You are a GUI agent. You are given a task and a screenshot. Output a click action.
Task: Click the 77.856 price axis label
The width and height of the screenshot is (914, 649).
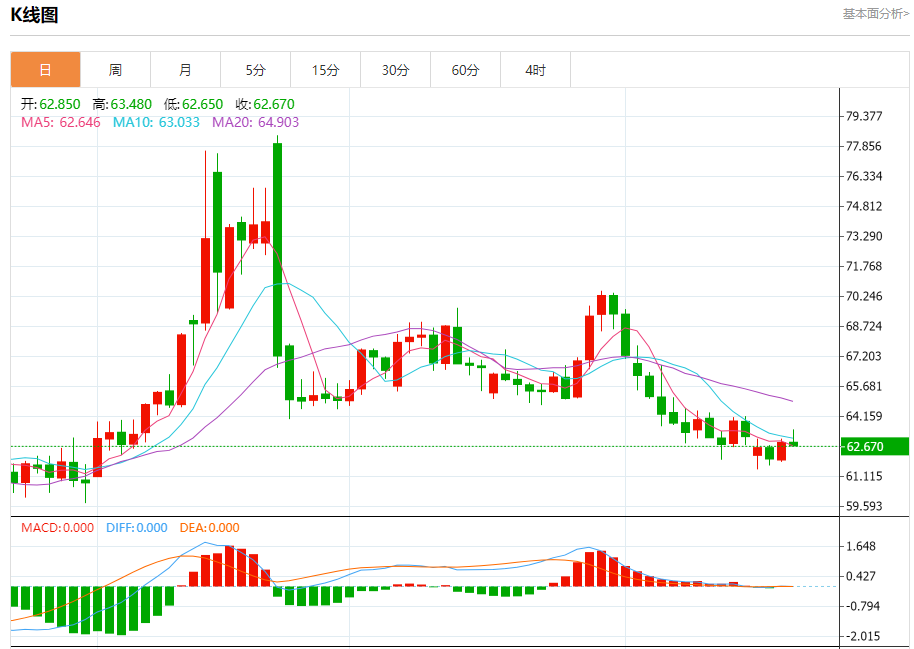pyautogui.click(x=864, y=146)
